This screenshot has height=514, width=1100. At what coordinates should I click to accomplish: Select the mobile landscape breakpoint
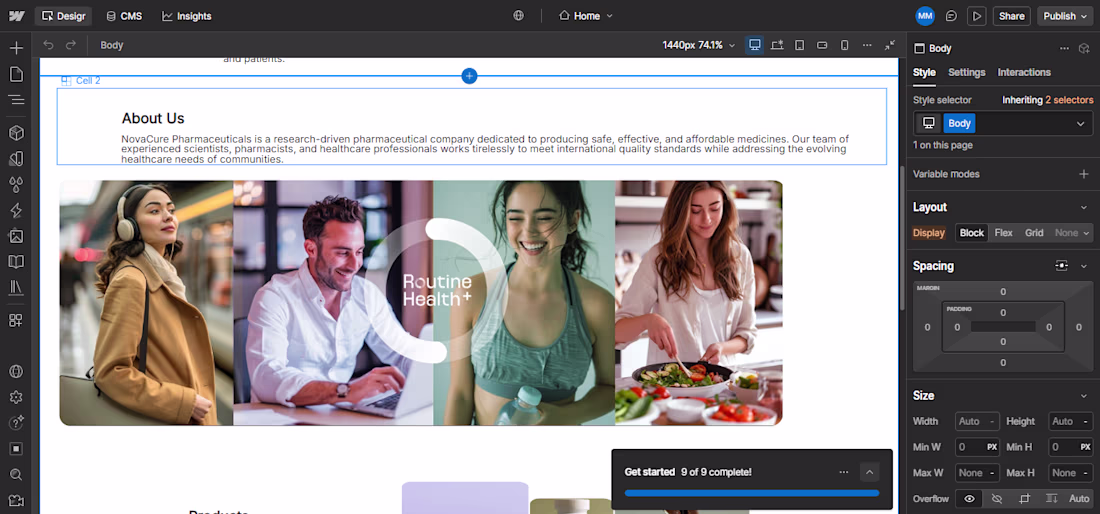pos(821,45)
